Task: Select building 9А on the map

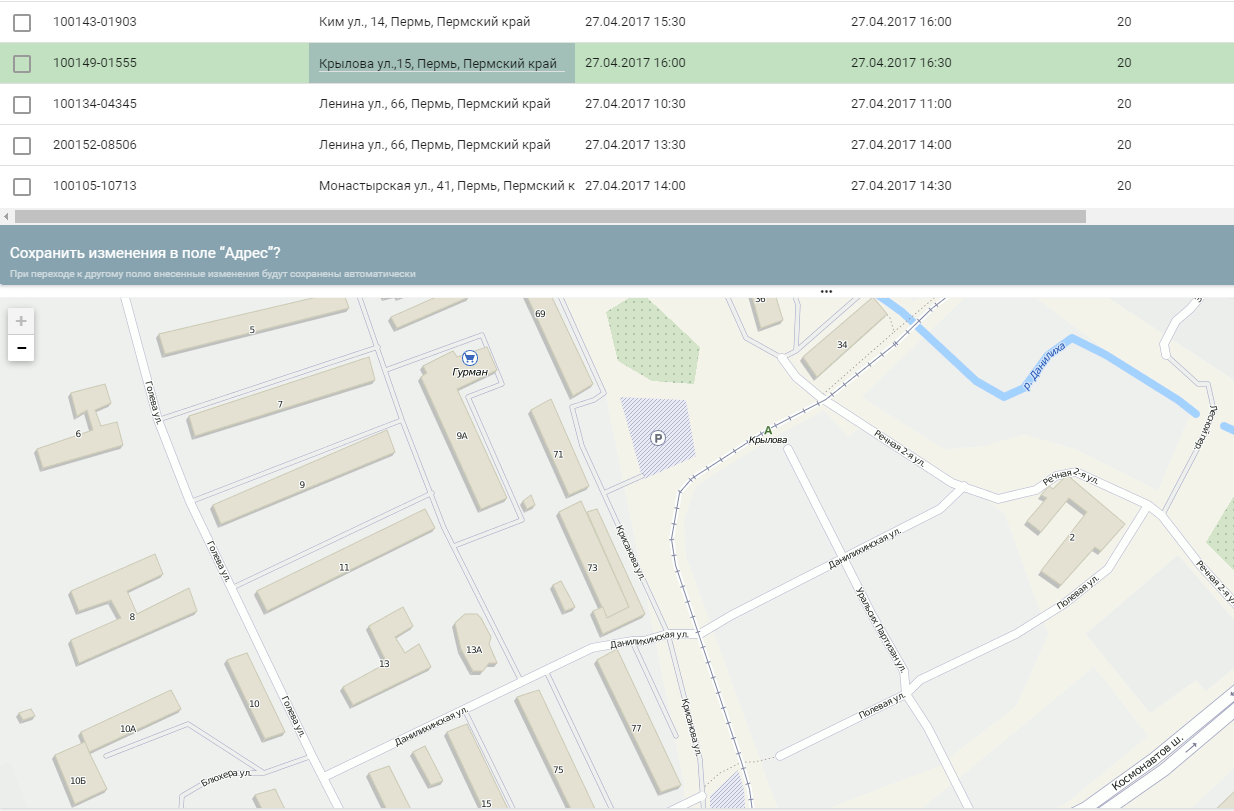Action: pyautogui.click(x=462, y=436)
